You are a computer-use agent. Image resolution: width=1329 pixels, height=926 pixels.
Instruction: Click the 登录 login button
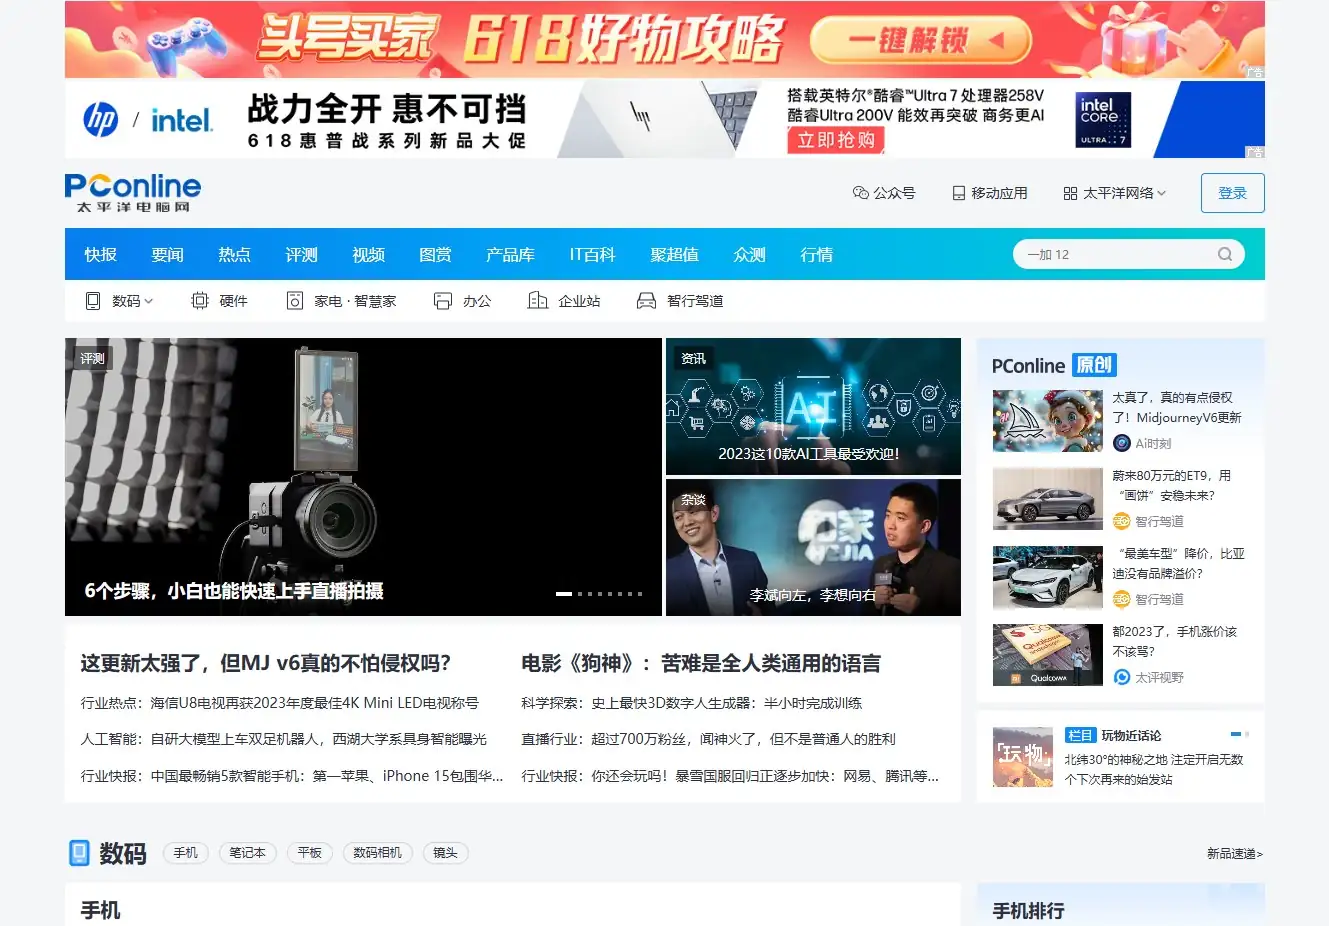click(1232, 193)
